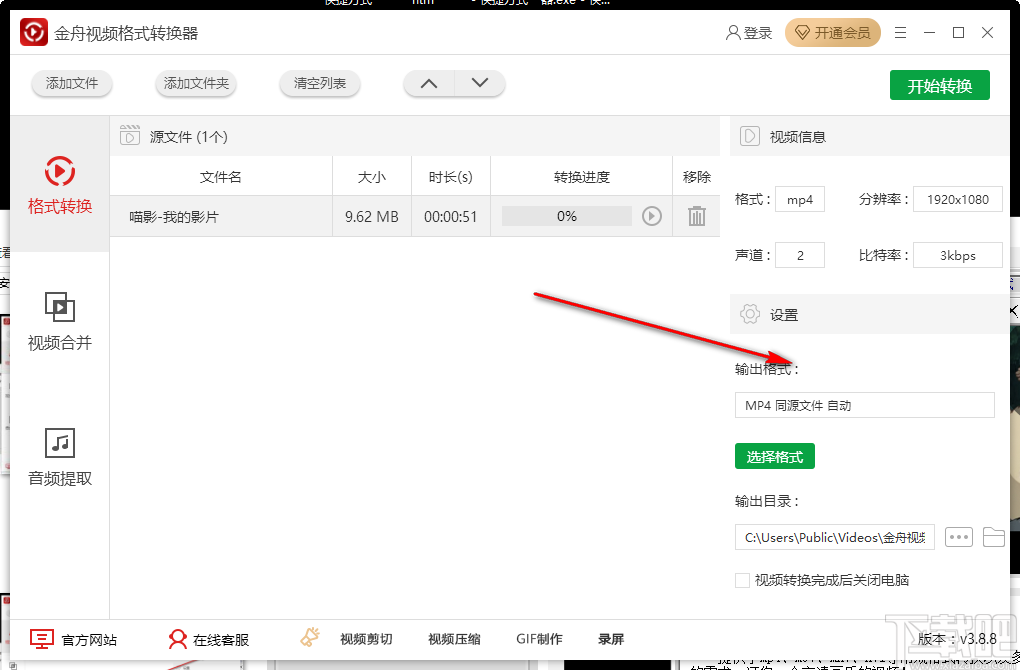This screenshot has height=670, width=1020.
Task: Click the move-up chevron button
Action: [x=428, y=84]
